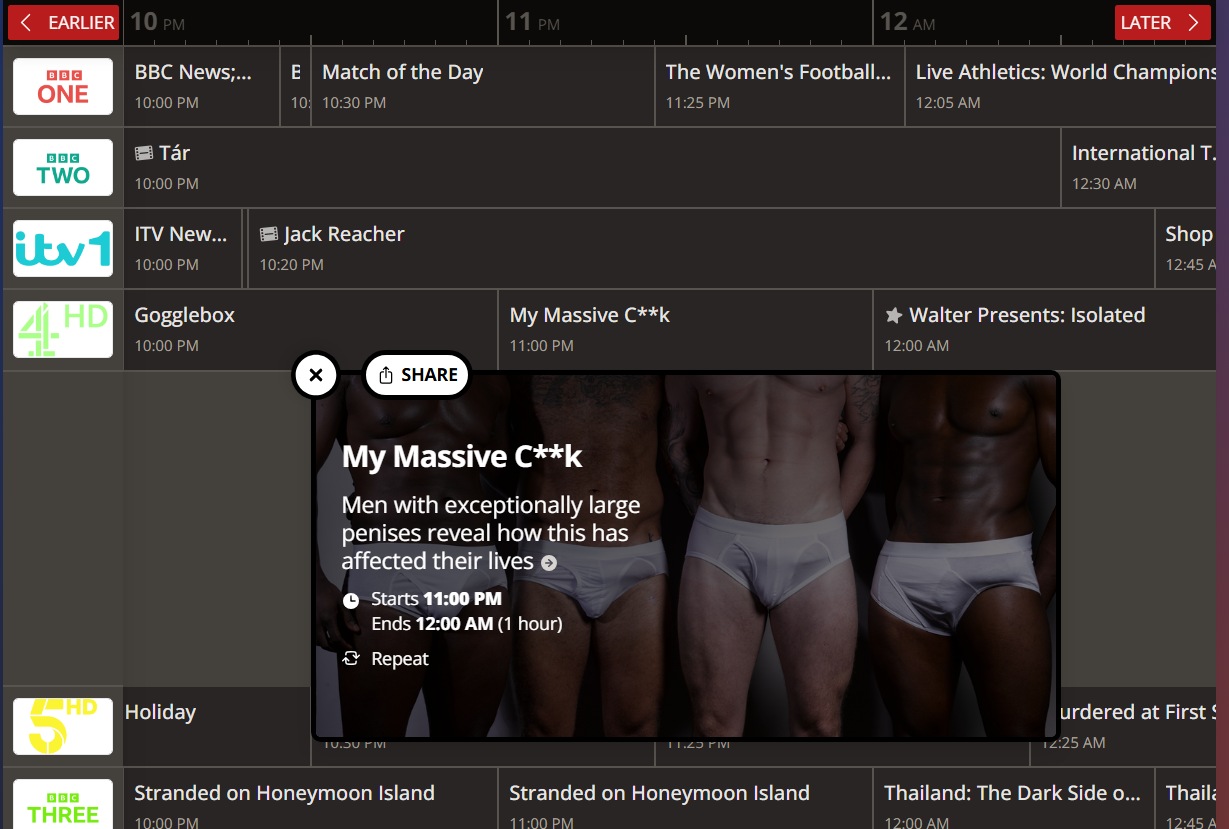Go to earlier listings with EARLIER button
This screenshot has width=1229, height=829.
click(x=64, y=22)
